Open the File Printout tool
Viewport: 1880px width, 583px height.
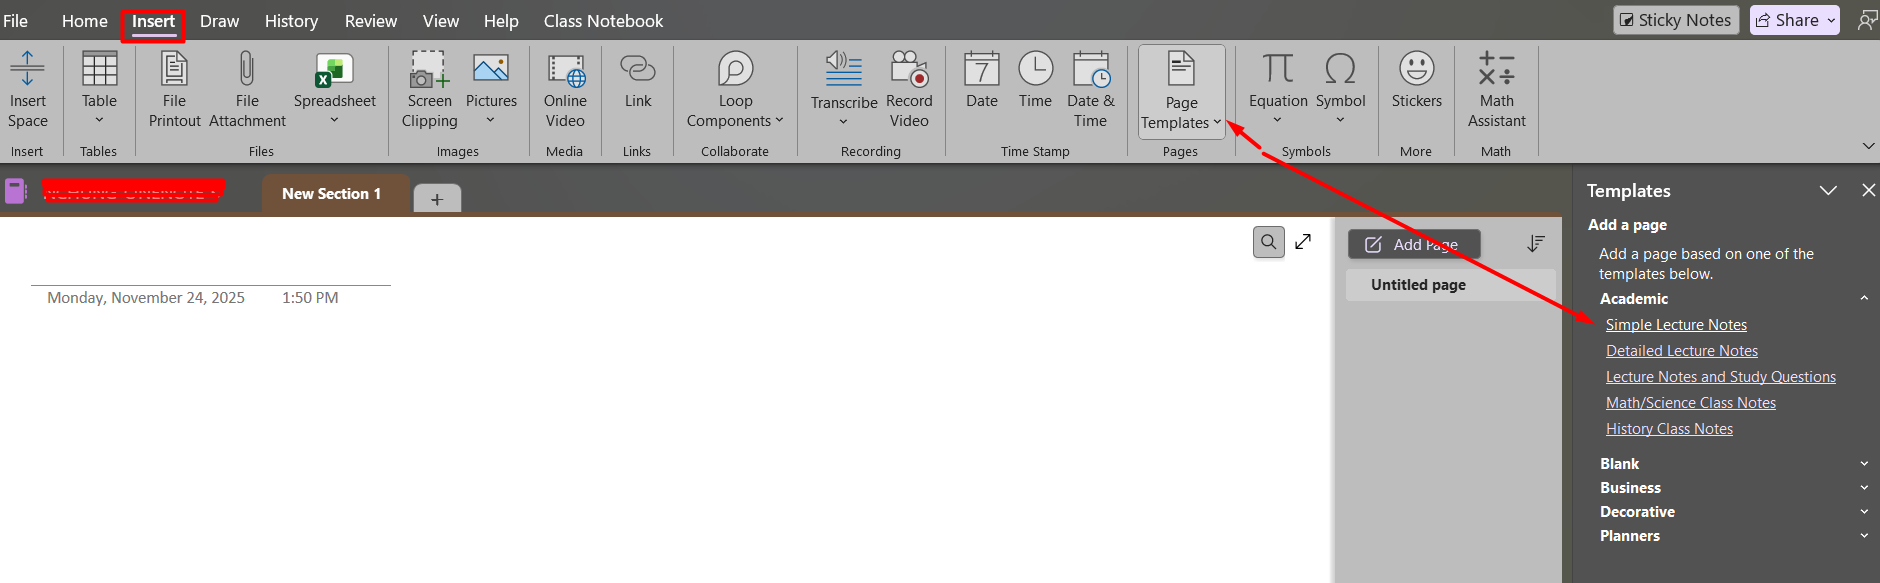click(x=174, y=70)
